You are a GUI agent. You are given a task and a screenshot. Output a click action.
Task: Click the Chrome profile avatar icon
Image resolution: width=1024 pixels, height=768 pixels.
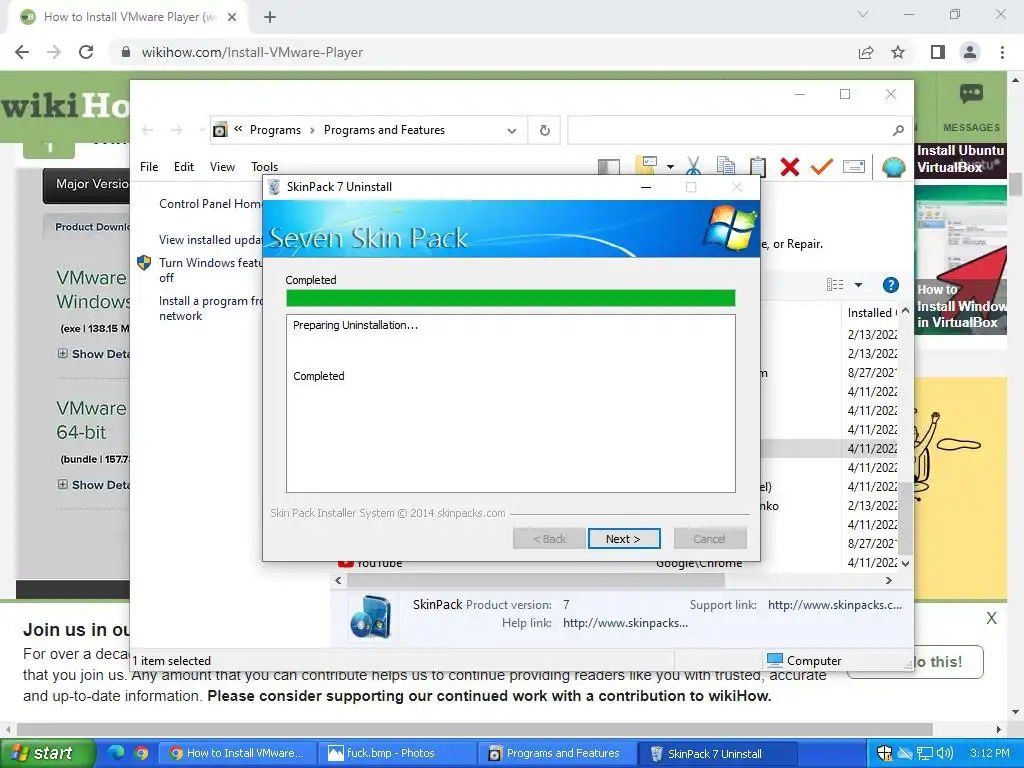970,52
